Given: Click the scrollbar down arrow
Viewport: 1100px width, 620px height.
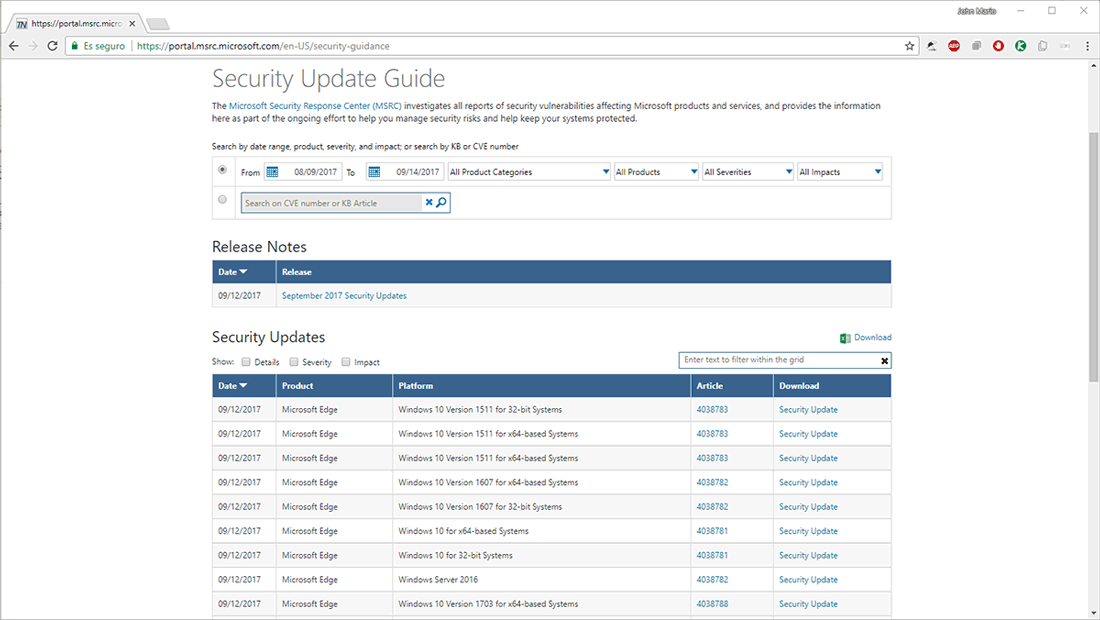Looking at the screenshot, I should coord(1093,612).
